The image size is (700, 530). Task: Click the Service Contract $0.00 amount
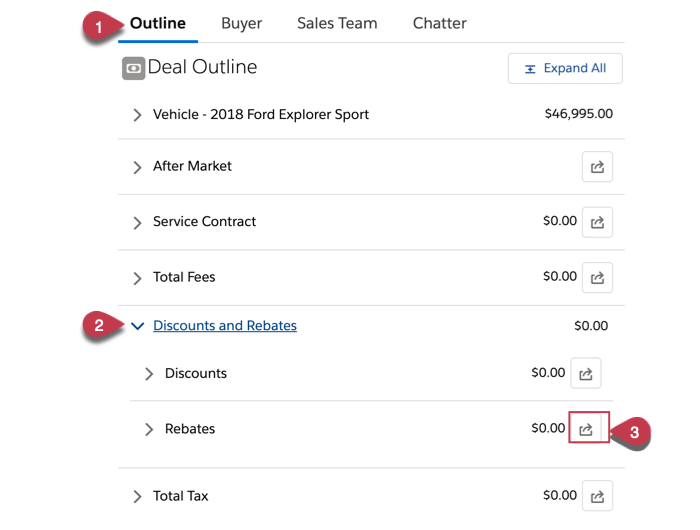point(560,221)
